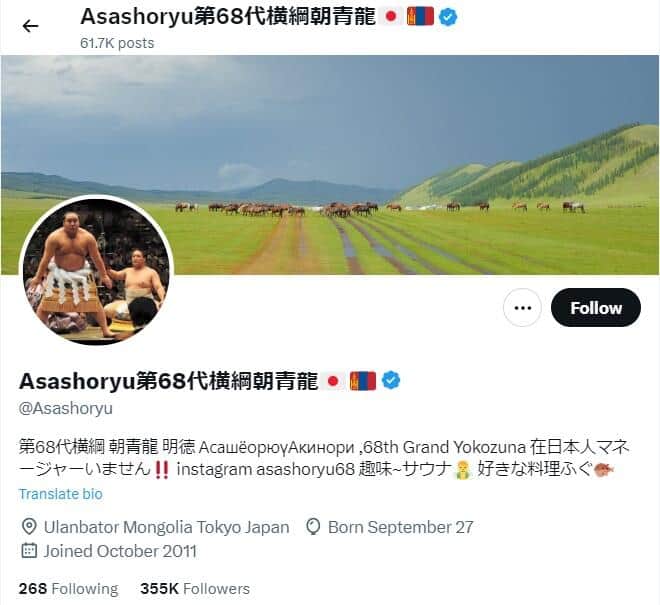Viewport: 660px width, 605px height.
Task: Click the @Asashoryu handle text
Action: point(66,408)
